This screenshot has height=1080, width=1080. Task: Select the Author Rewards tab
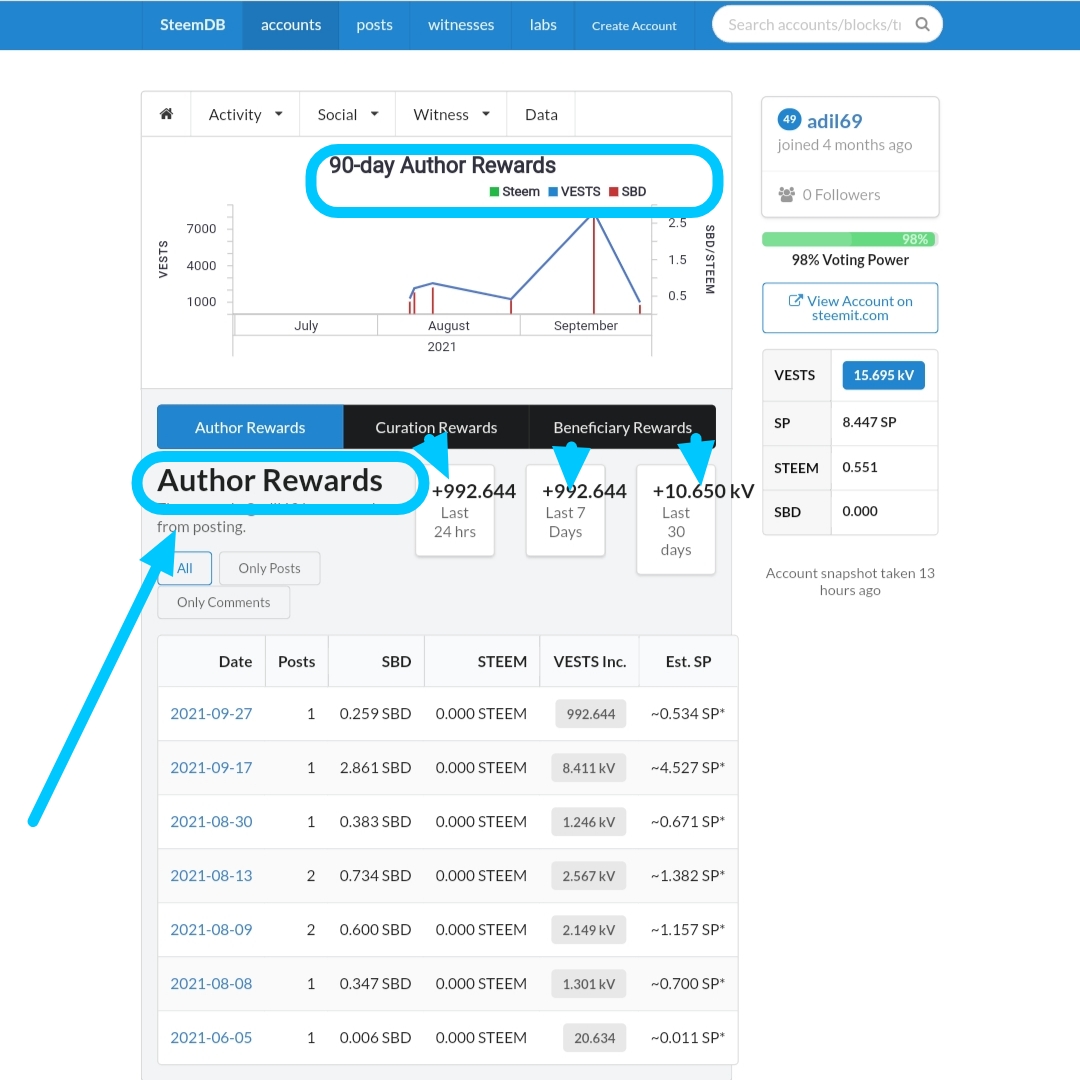pos(250,427)
